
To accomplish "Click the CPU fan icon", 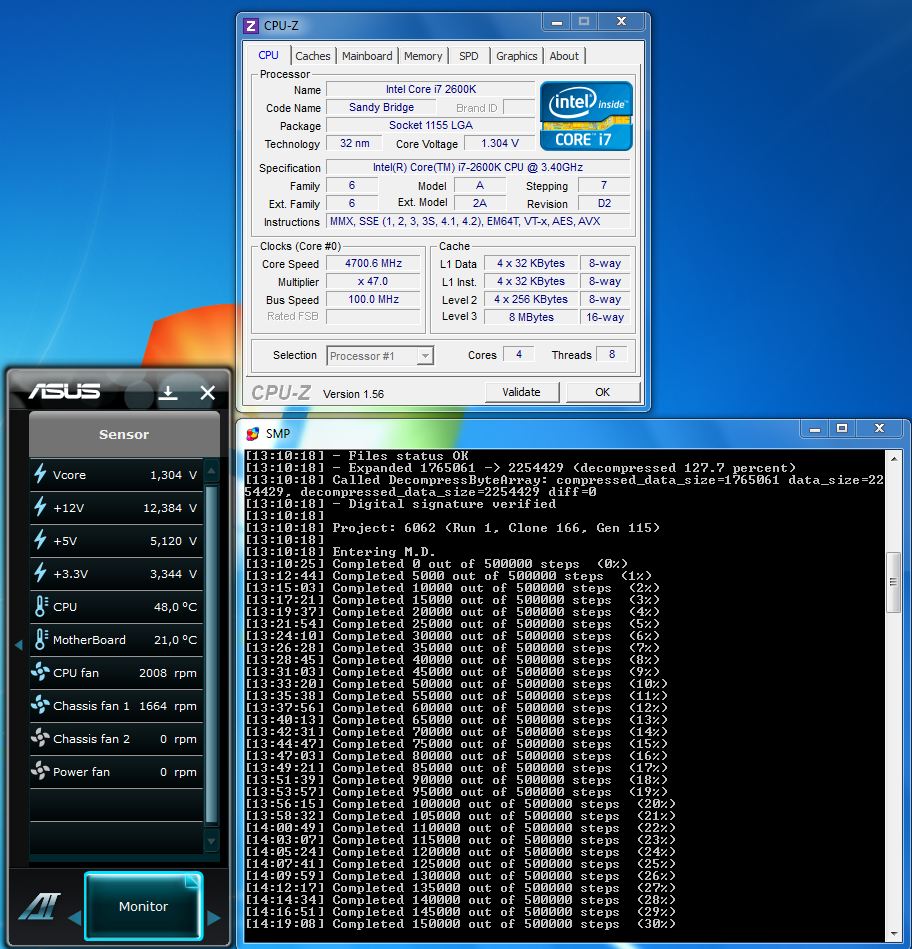I will coord(41,672).
